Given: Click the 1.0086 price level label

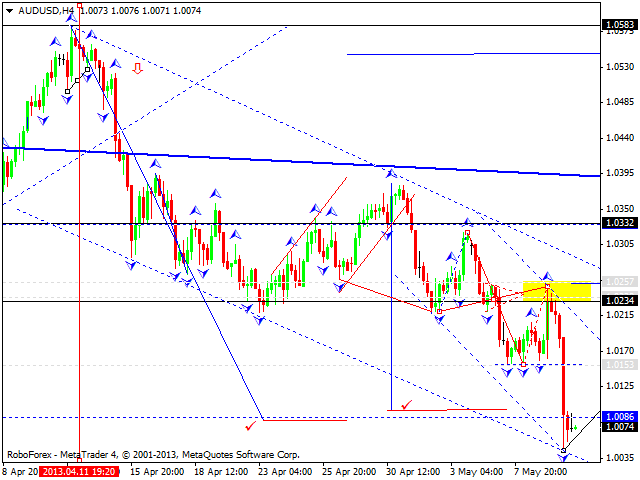Looking at the screenshot, I should pos(619,416).
